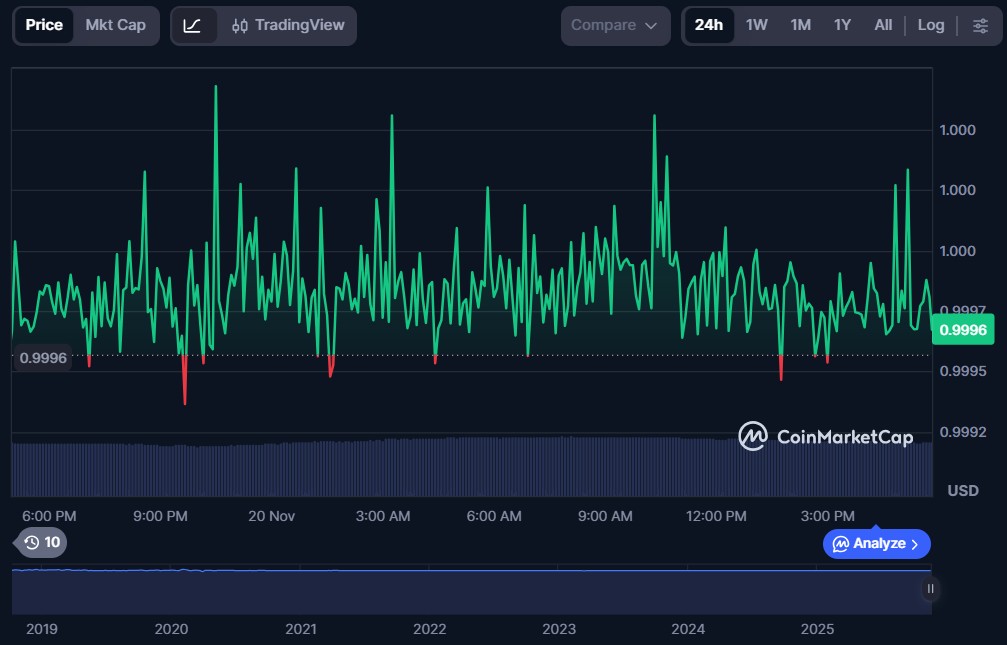Click the range slider pause handle
The image size is (1007, 645).
pos(930,589)
